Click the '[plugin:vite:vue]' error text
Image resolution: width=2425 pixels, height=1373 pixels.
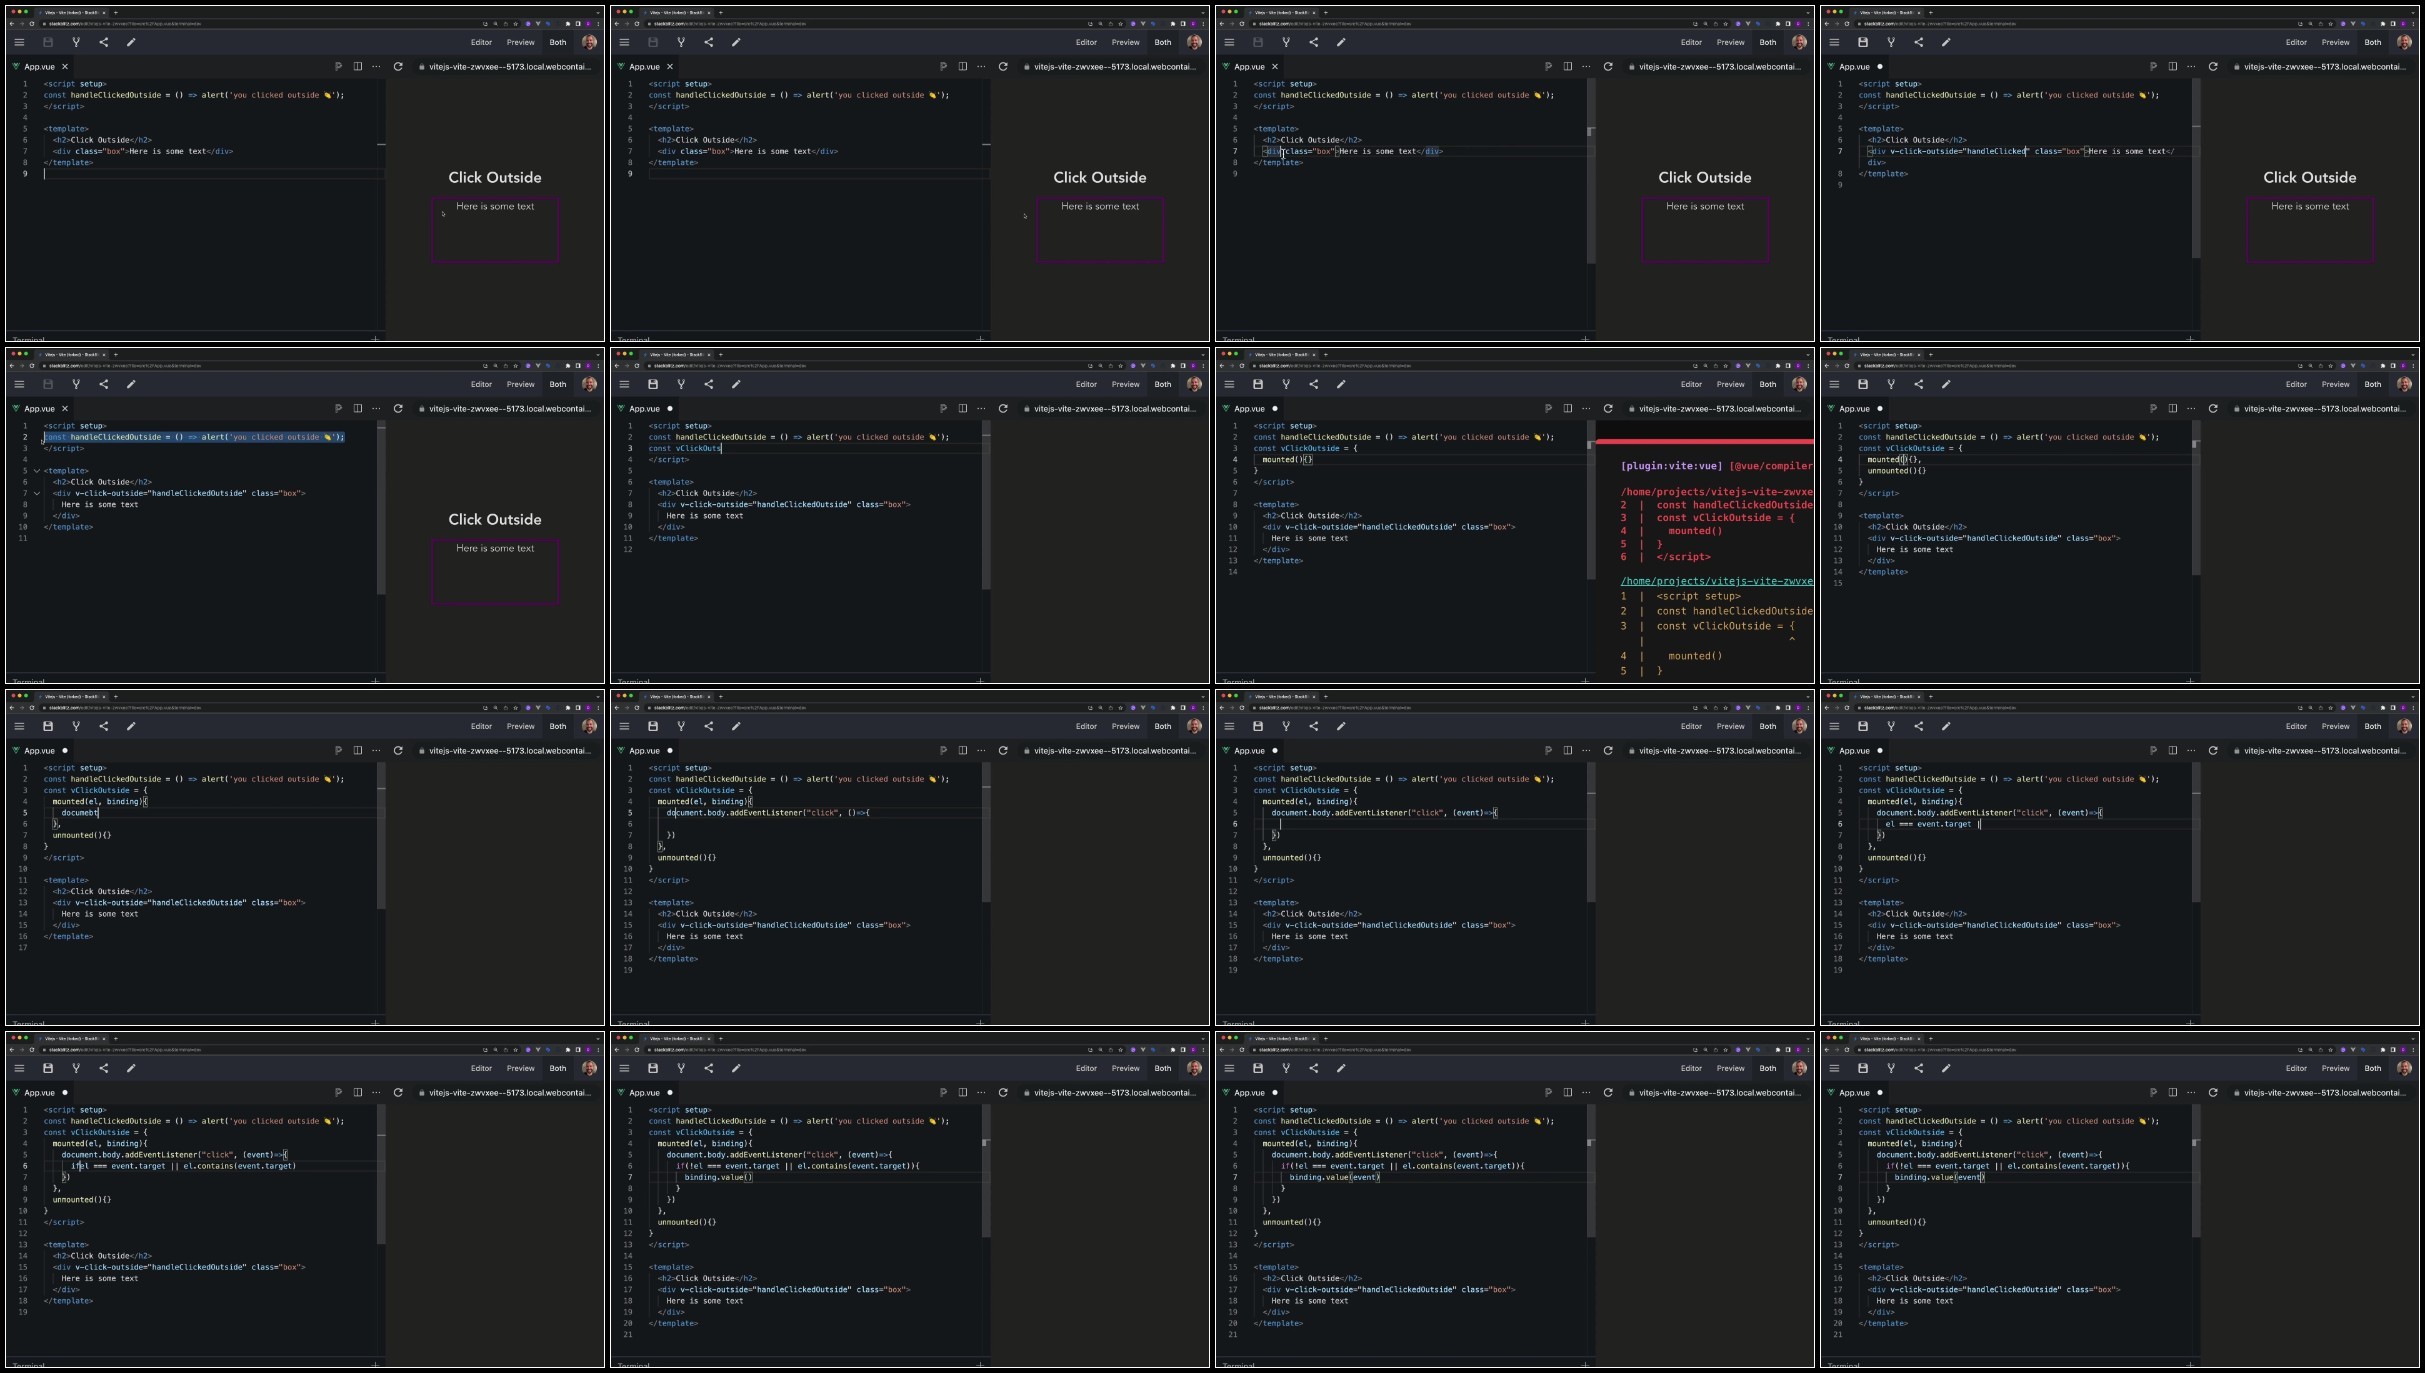click(x=1671, y=466)
